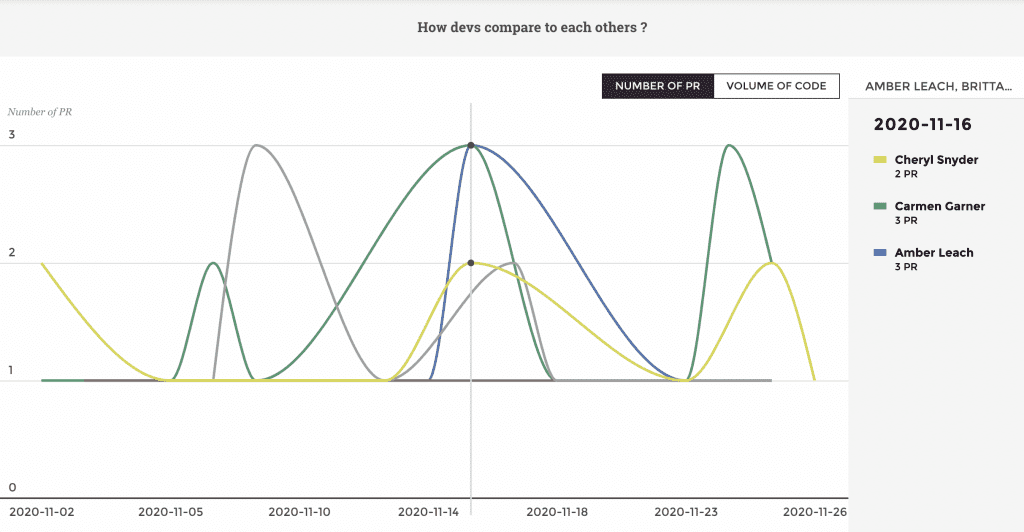Click the data point marker at 3 PR

471,146
